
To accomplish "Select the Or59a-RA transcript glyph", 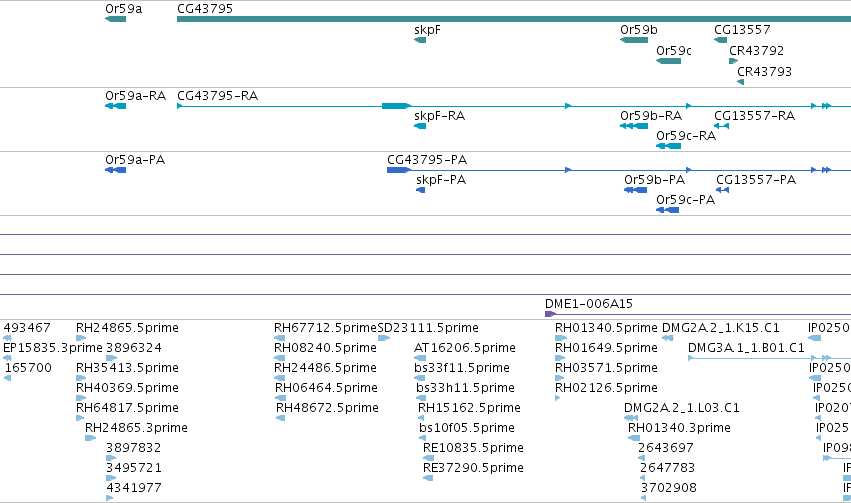I will click(116, 106).
